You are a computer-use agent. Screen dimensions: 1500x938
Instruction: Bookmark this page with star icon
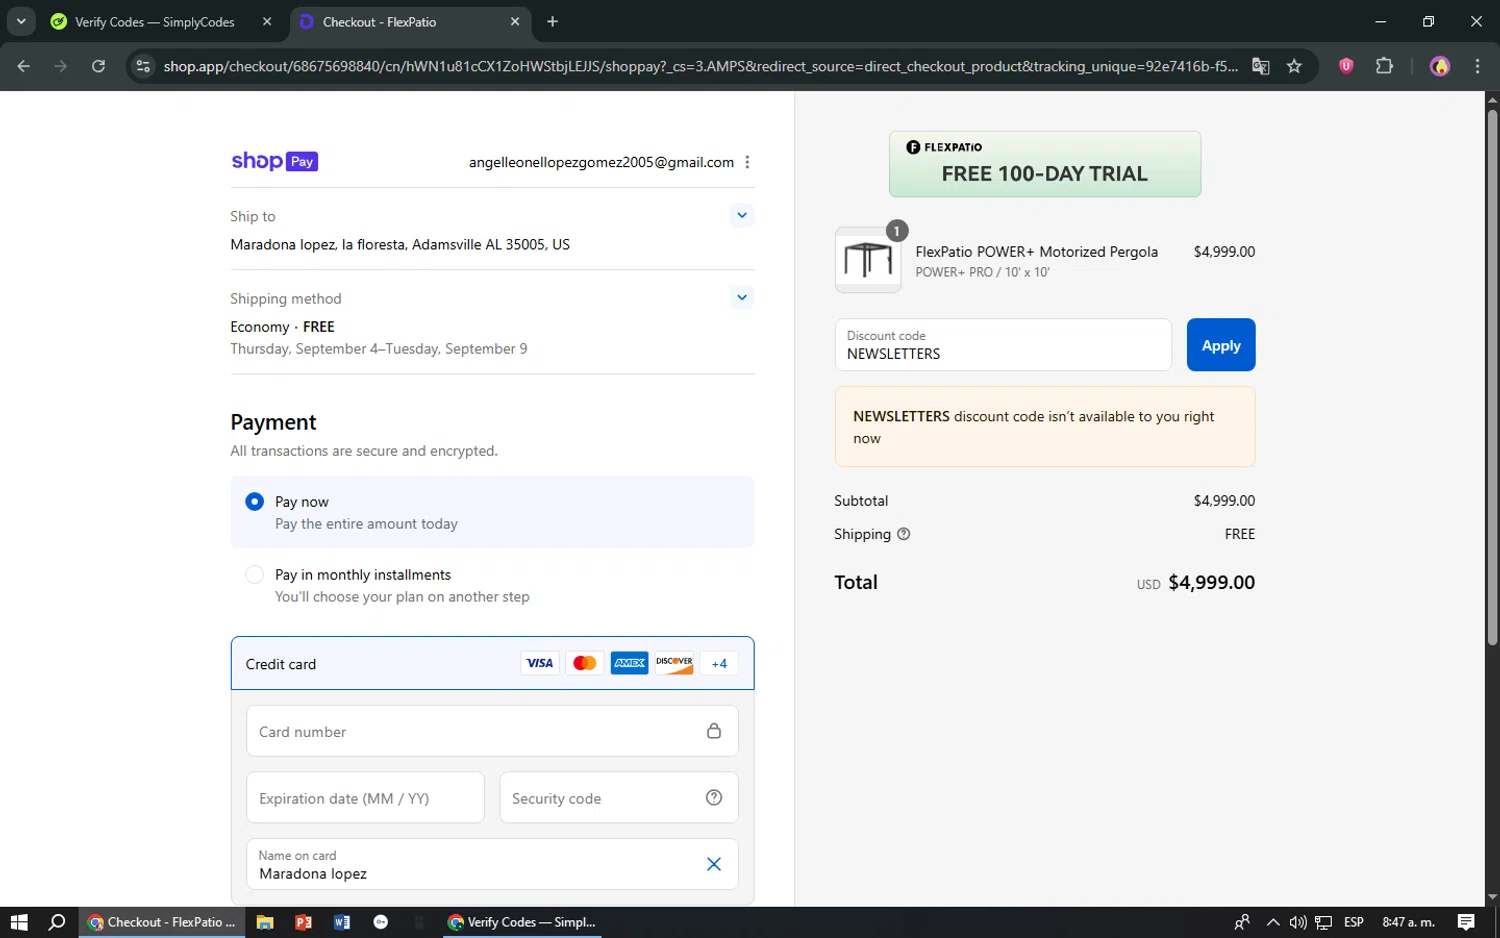coord(1294,66)
